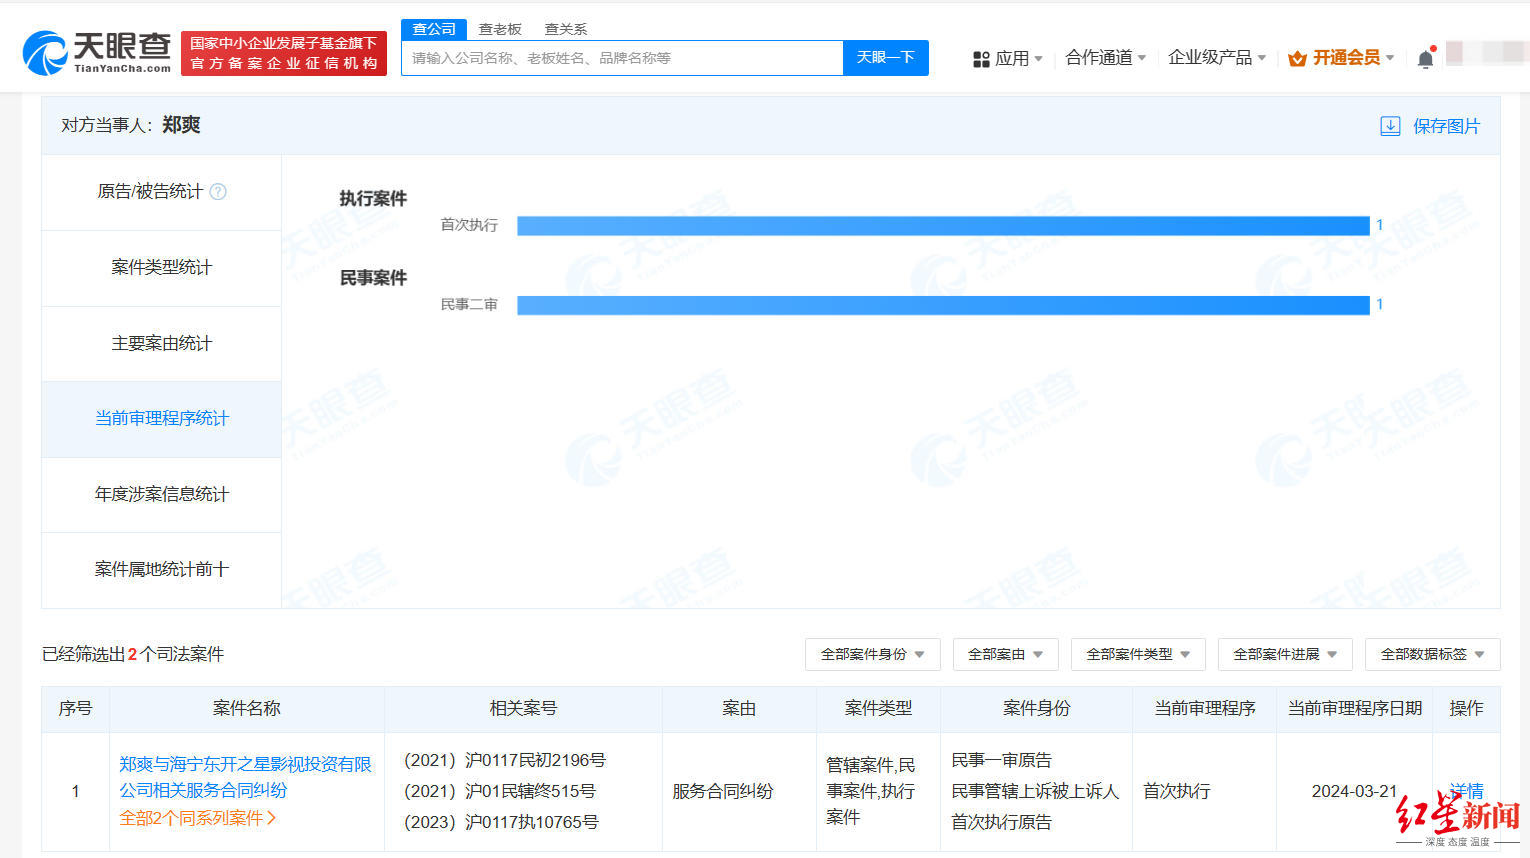Switch to the 查公司 search tab
Screen dimensions: 1530x858
click(x=434, y=29)
